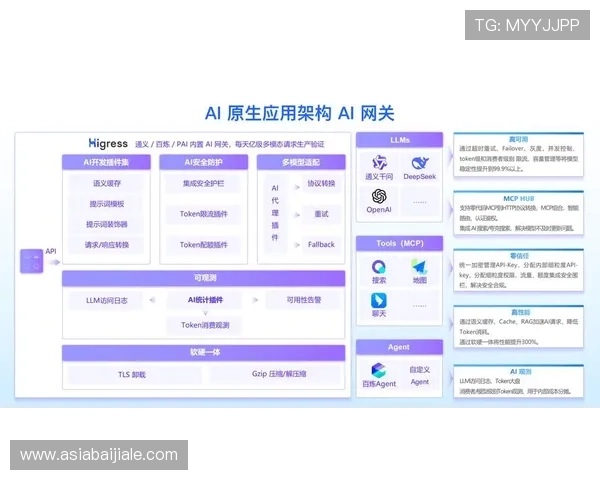Click the AI代理插件 vertical box
This screenshot has height=480, width=600.
click(x=275, y=213)
